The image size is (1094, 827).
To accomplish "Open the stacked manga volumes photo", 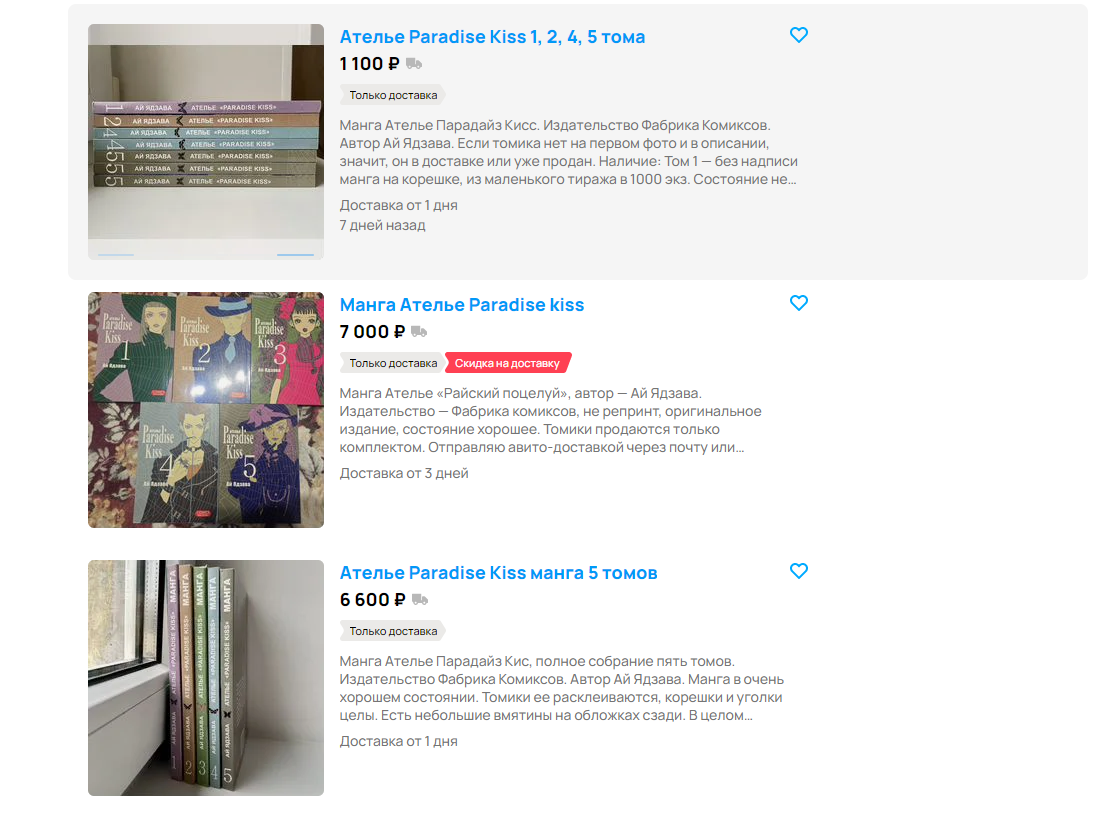I will 206,142.
